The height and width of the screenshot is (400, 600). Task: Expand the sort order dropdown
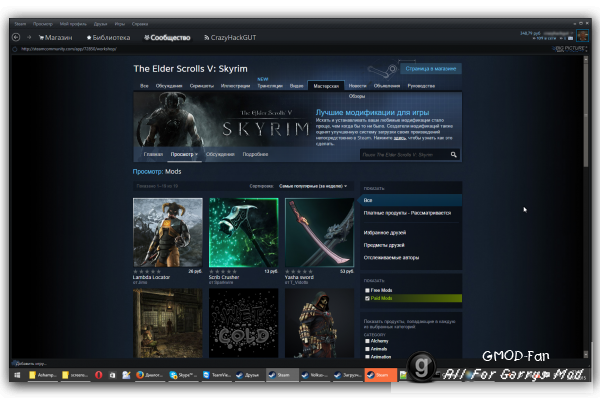pyautogui.click(x=313, y=186)
